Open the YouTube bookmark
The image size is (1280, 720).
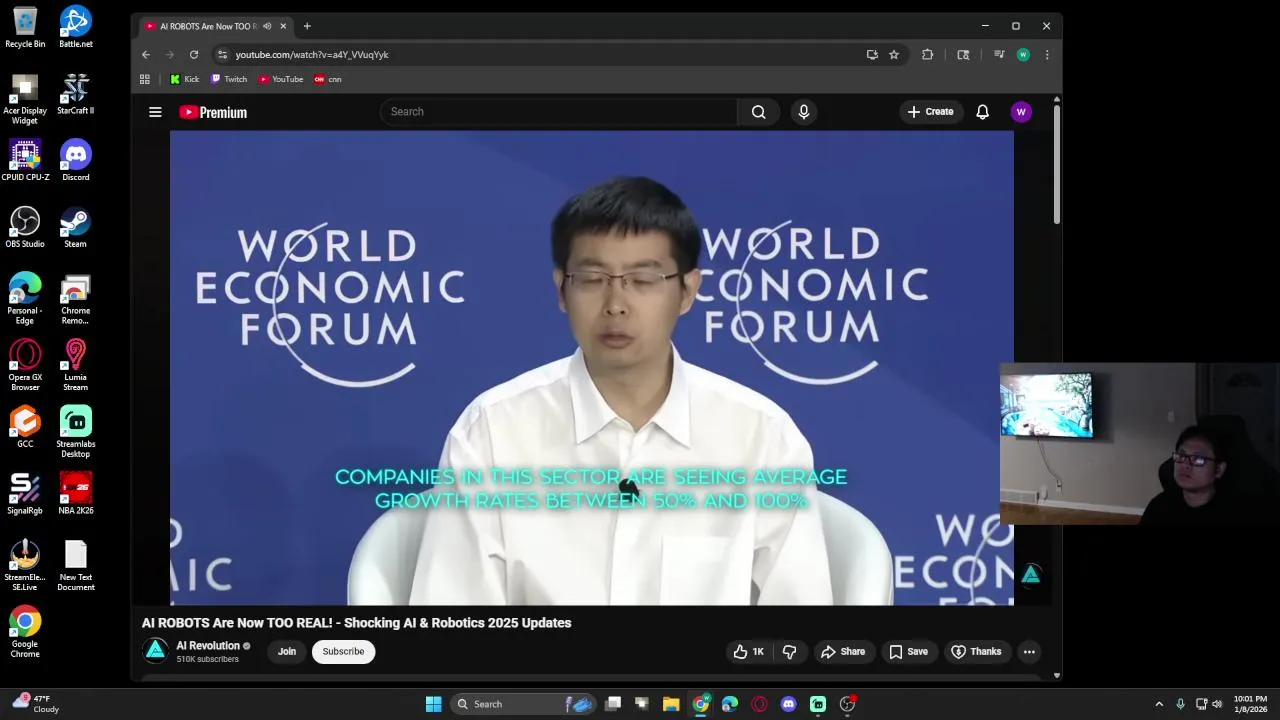click(281, 79)
